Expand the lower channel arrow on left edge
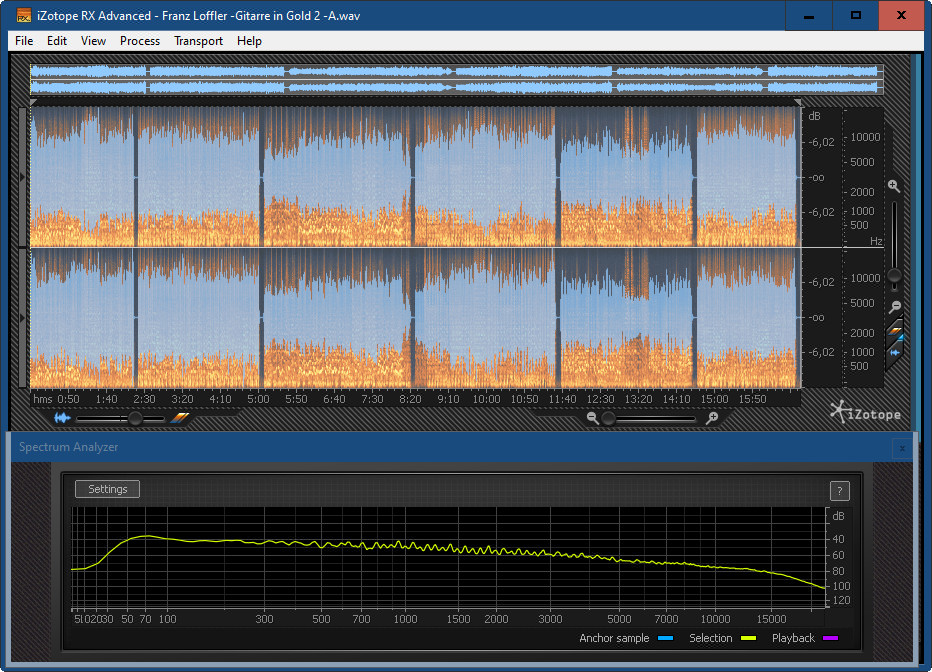 (x=24, y=317)
